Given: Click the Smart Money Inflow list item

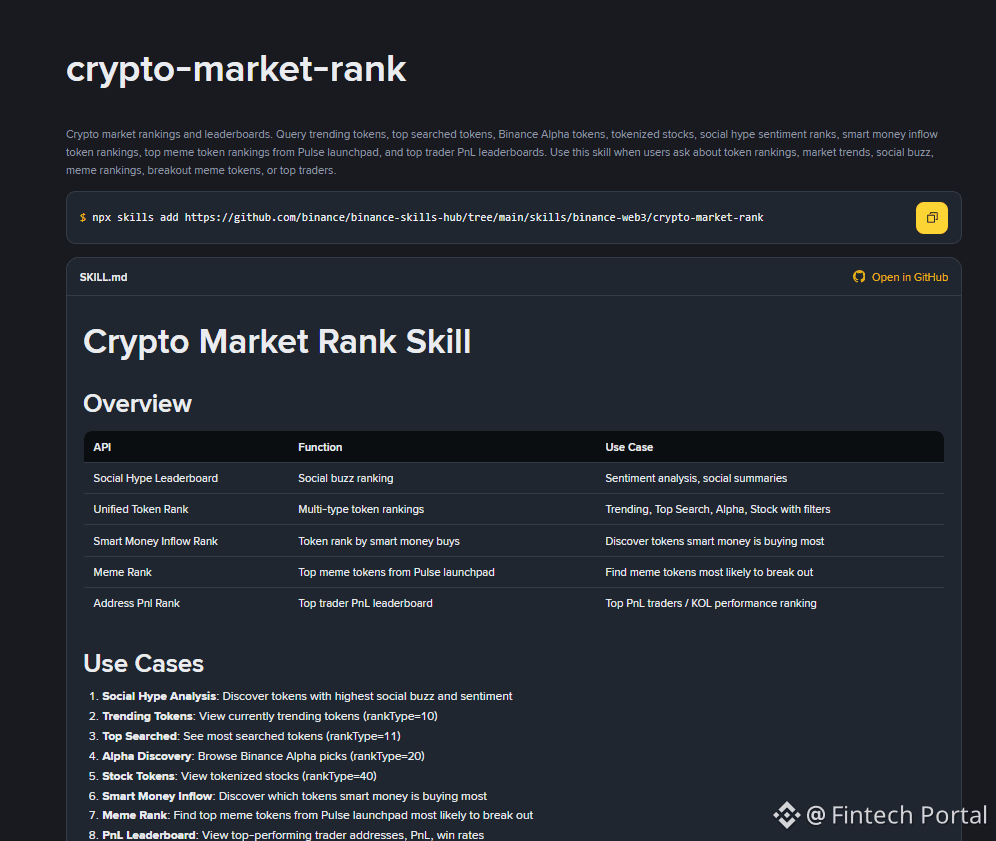Looking at the screenshot, I should tap(295, 797).
